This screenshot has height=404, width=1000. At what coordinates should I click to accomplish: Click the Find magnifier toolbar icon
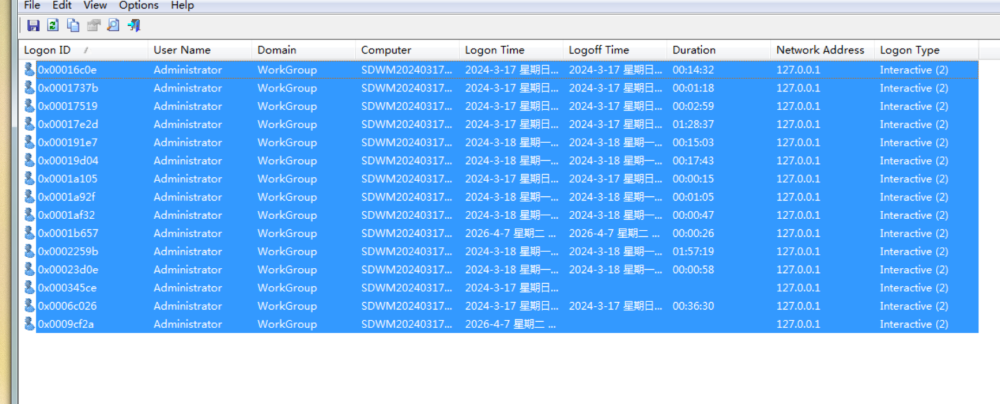pos(113,25)
